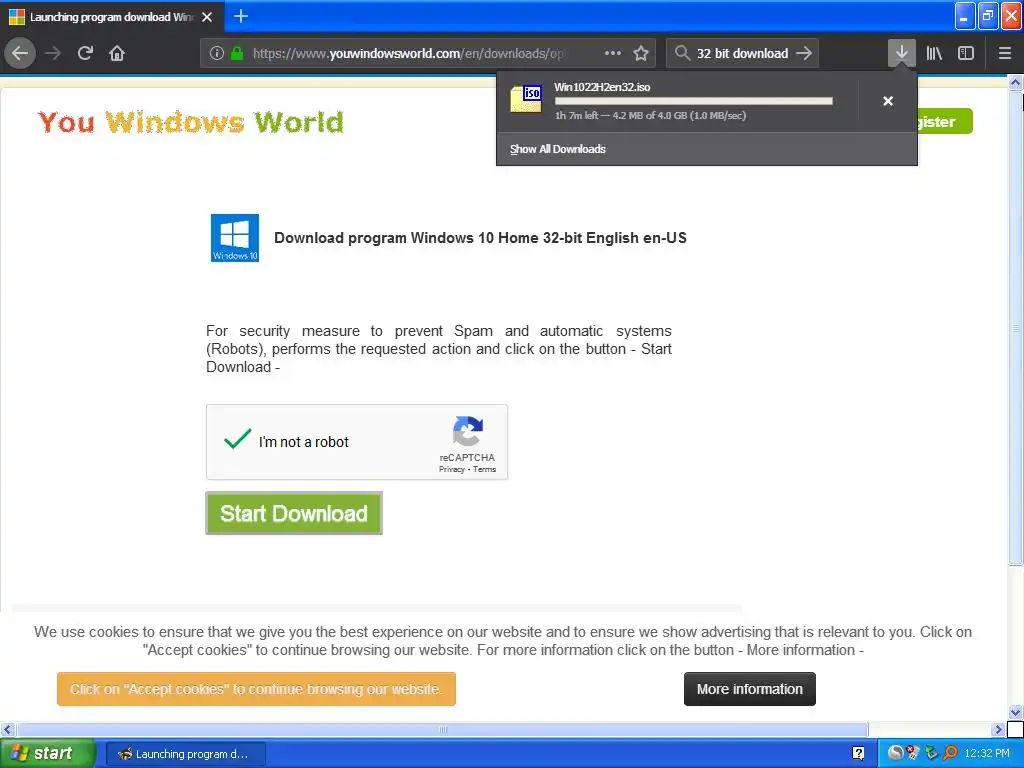Bookmark this page with the star
Viewport: 1024px width, 768px height.
coord(641,54)
